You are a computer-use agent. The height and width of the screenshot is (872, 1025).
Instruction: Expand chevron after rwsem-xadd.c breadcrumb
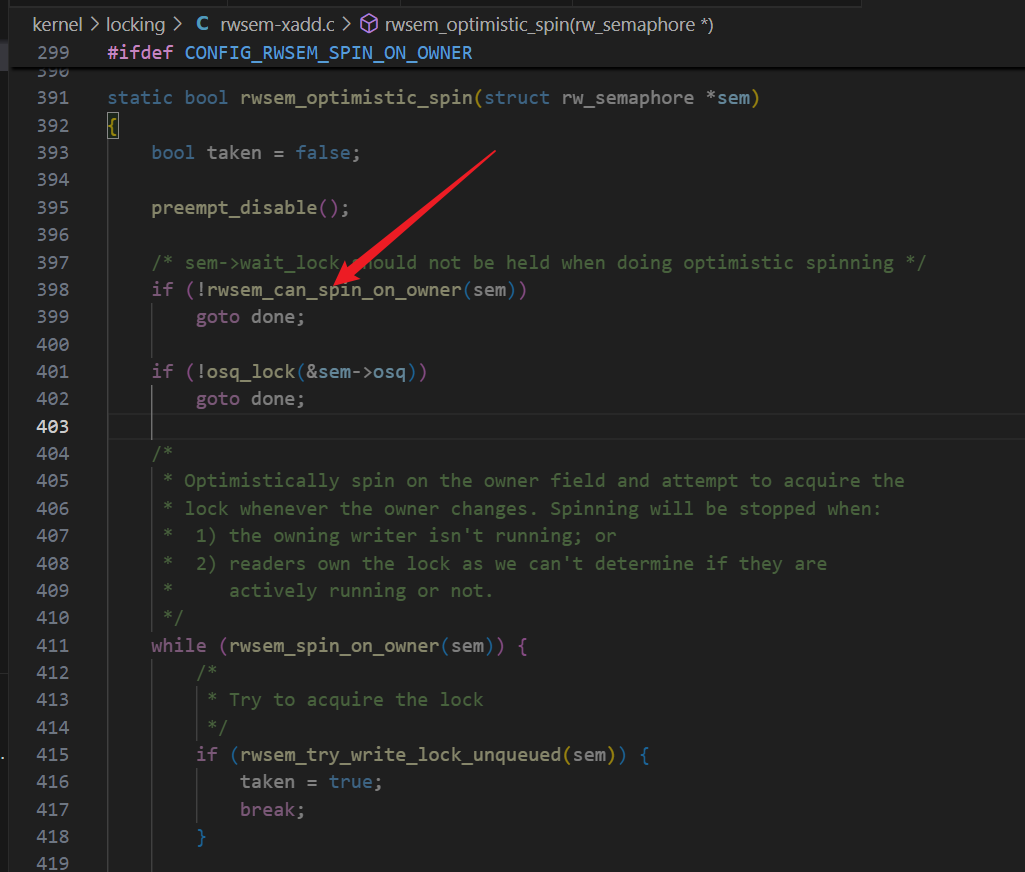click(346, 25)
